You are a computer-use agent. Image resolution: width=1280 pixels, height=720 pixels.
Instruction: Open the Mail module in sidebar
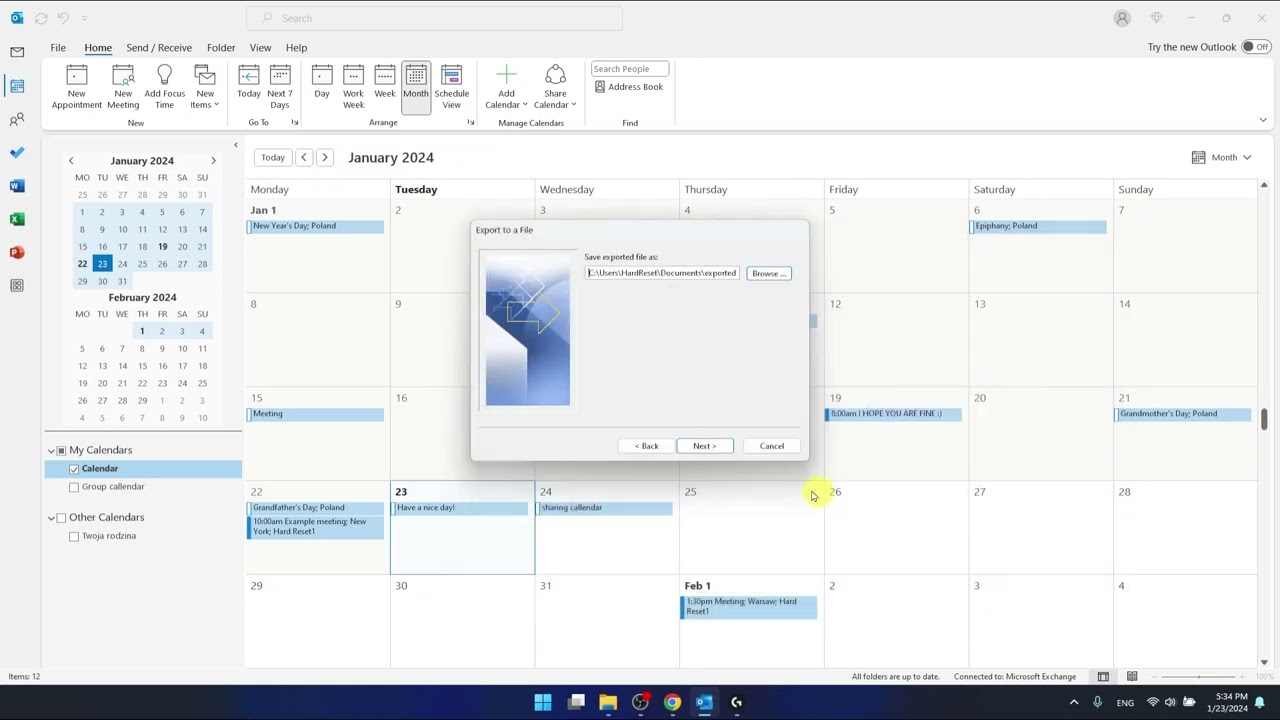17,52
